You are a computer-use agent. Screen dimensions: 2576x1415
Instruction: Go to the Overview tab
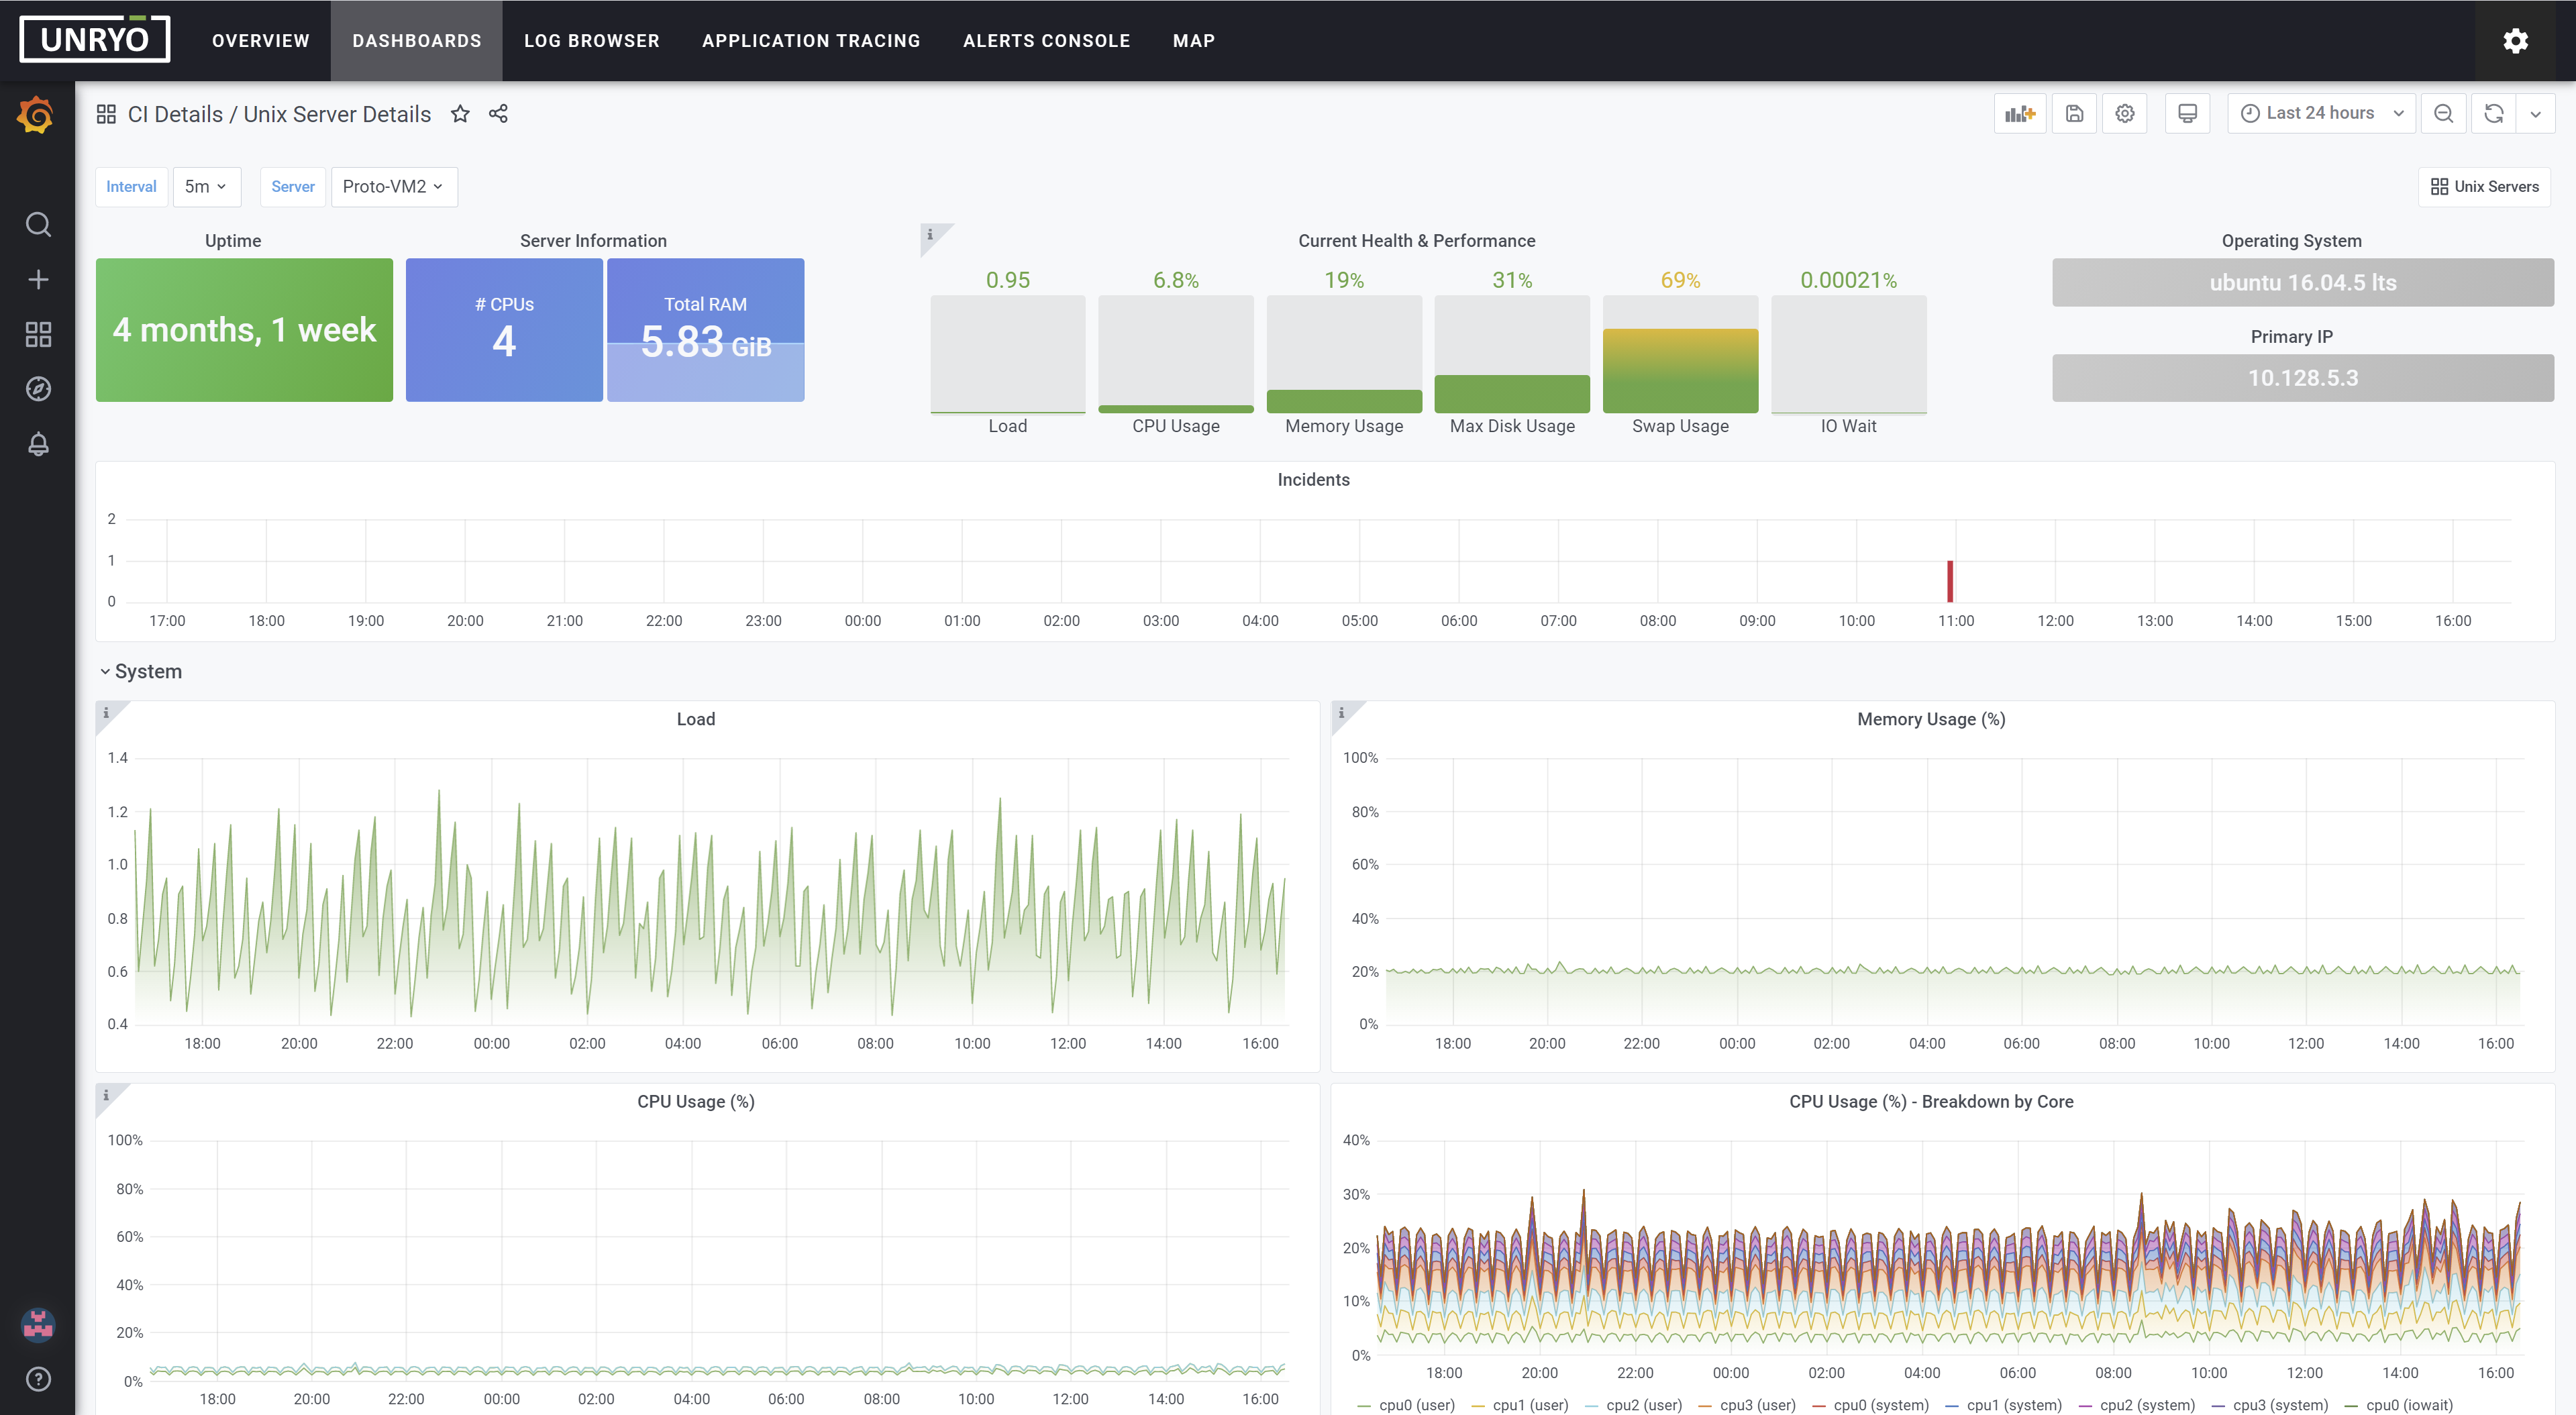click(261, 41)
